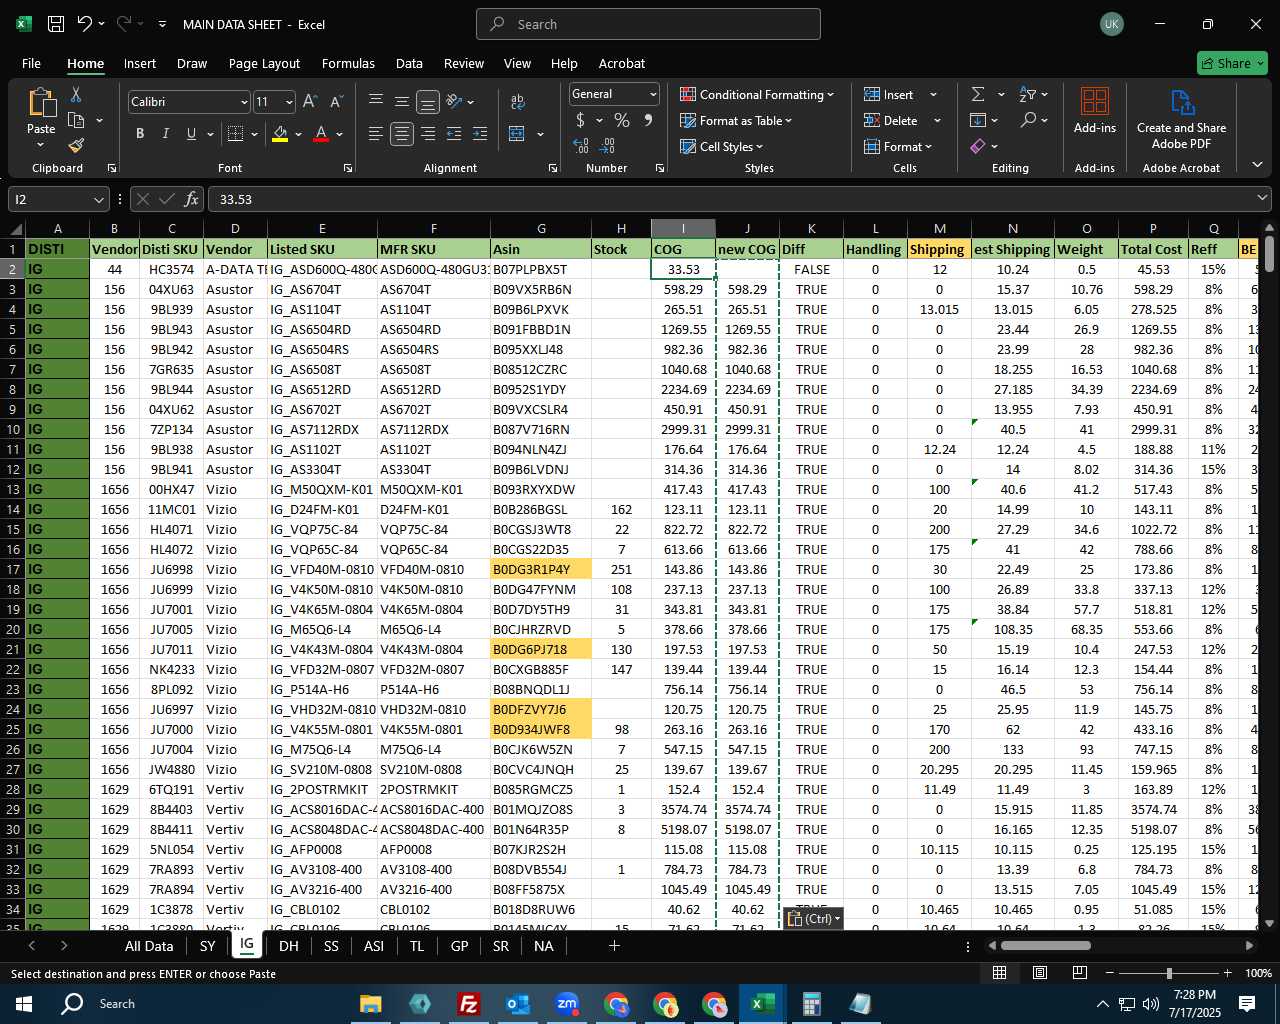1280x1024 pixels.
Task: Click the Wrap Text icon
Action: point(518,102)
